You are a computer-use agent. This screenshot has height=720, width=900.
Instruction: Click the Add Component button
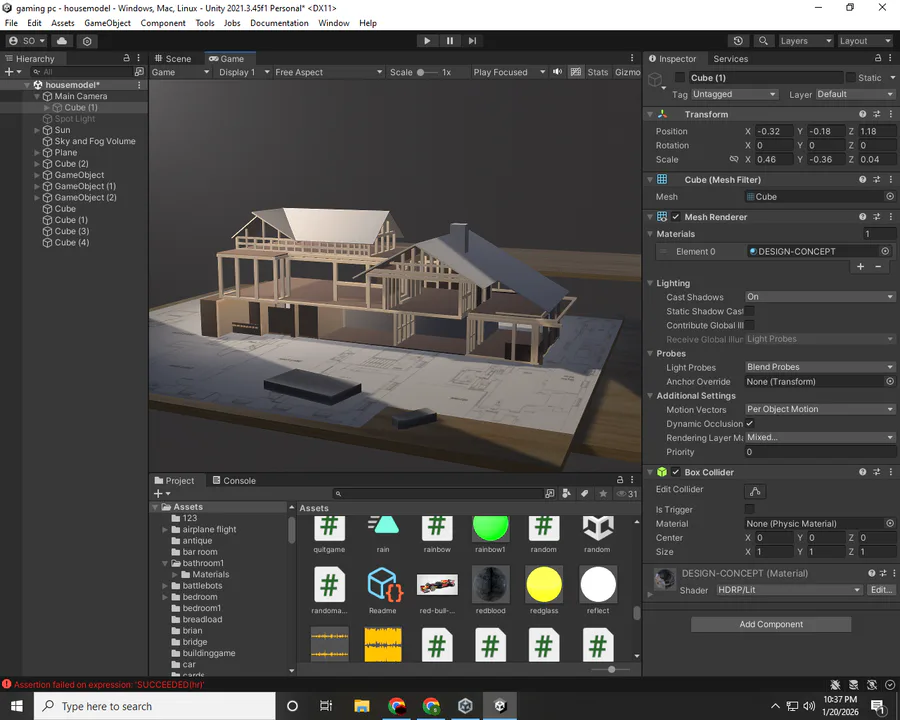(x=771, y=624)
